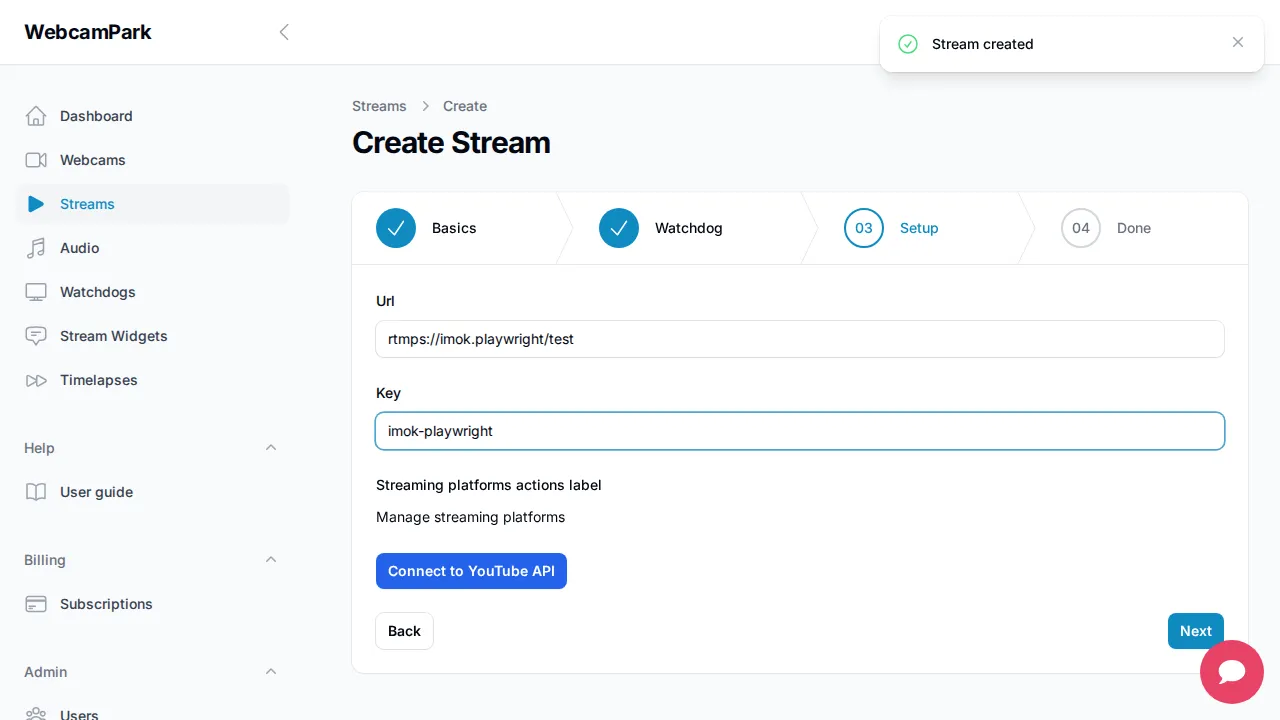The image size is (1280, 720).
Task: Open the chat support bubble
Action: point(1232,672)
